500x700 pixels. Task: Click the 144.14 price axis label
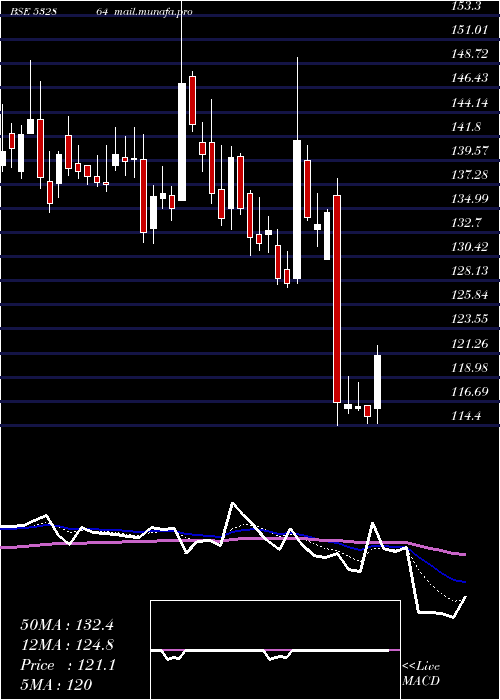(469, 103)
